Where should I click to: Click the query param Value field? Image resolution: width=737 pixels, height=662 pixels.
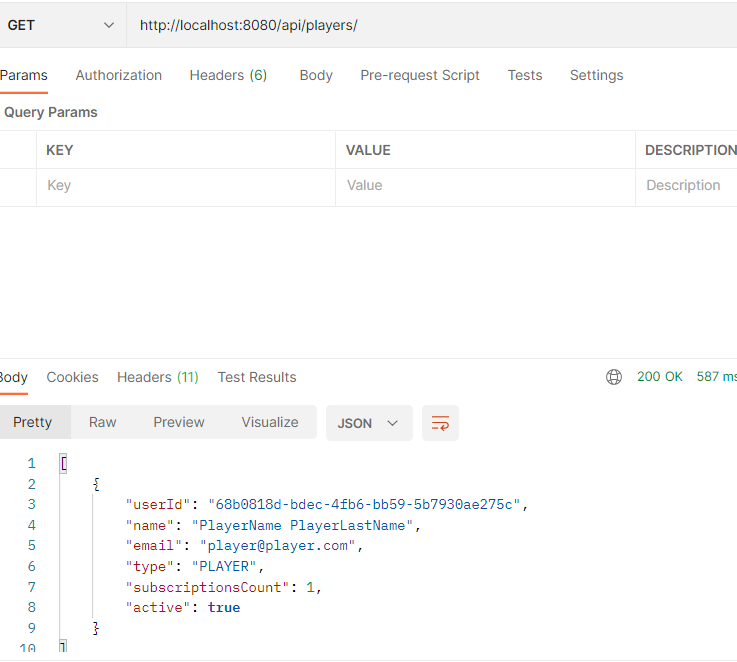point(485,185)
